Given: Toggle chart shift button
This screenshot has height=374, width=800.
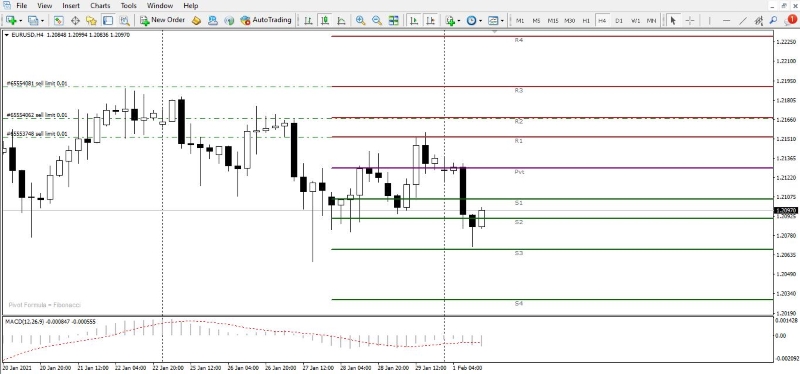Looking at the screenshot, I should pyautogui.click(x=431, y=20).
